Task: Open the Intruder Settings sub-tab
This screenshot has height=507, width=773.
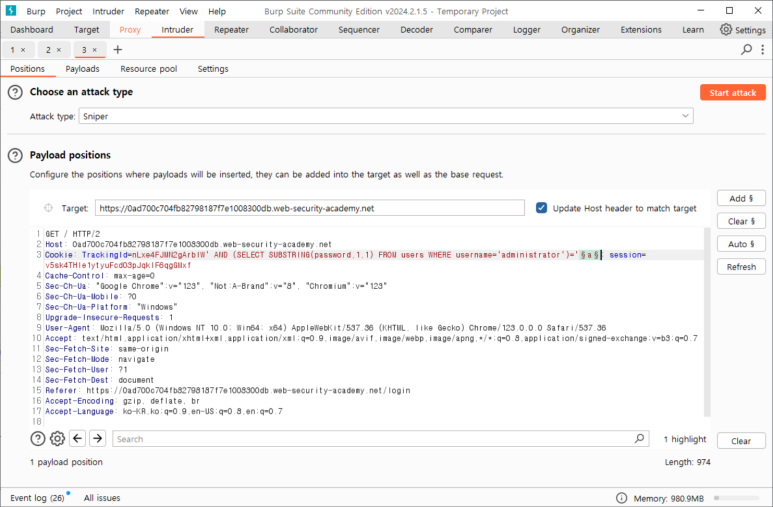Action: pyautogui.click(x=213, y=69)
